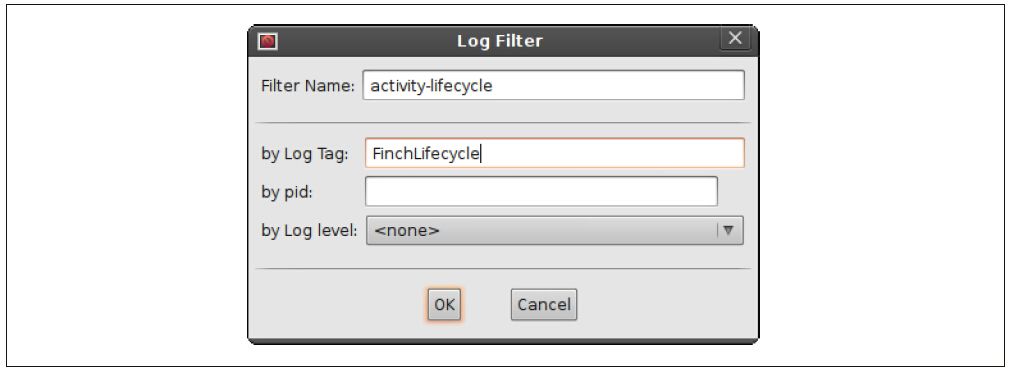Click the activity-lifecycle text in Filter Name
Image resolution: width=1013 pixels, height=373 pixels.
432,86
